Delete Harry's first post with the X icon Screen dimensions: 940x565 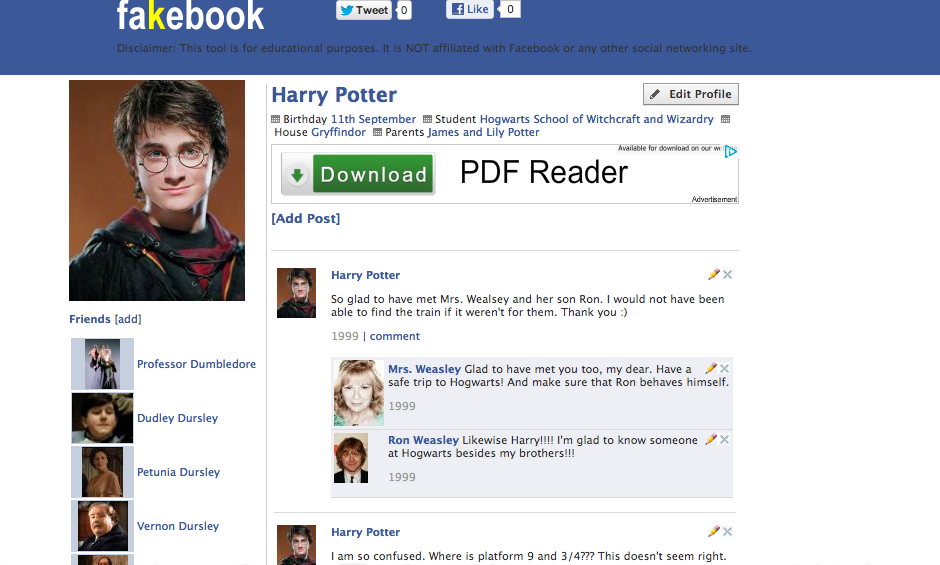coord(727,275)
